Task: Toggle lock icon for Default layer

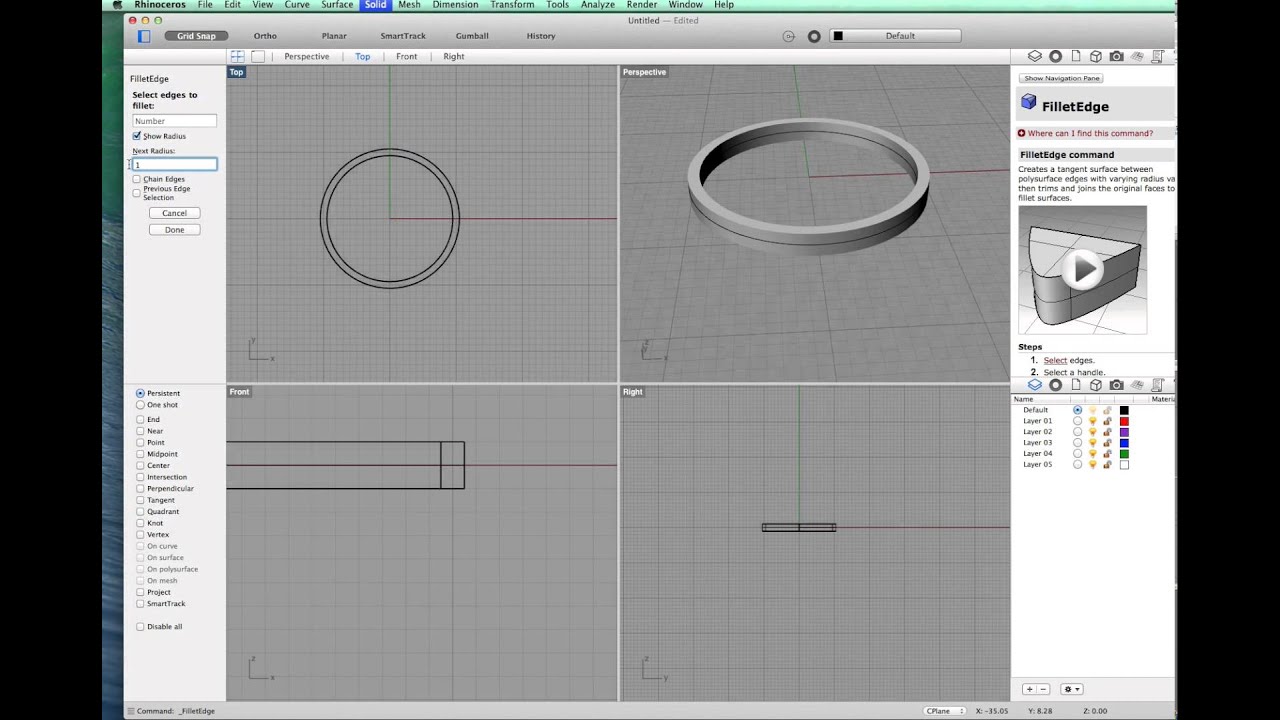Action: point(1107,410)
